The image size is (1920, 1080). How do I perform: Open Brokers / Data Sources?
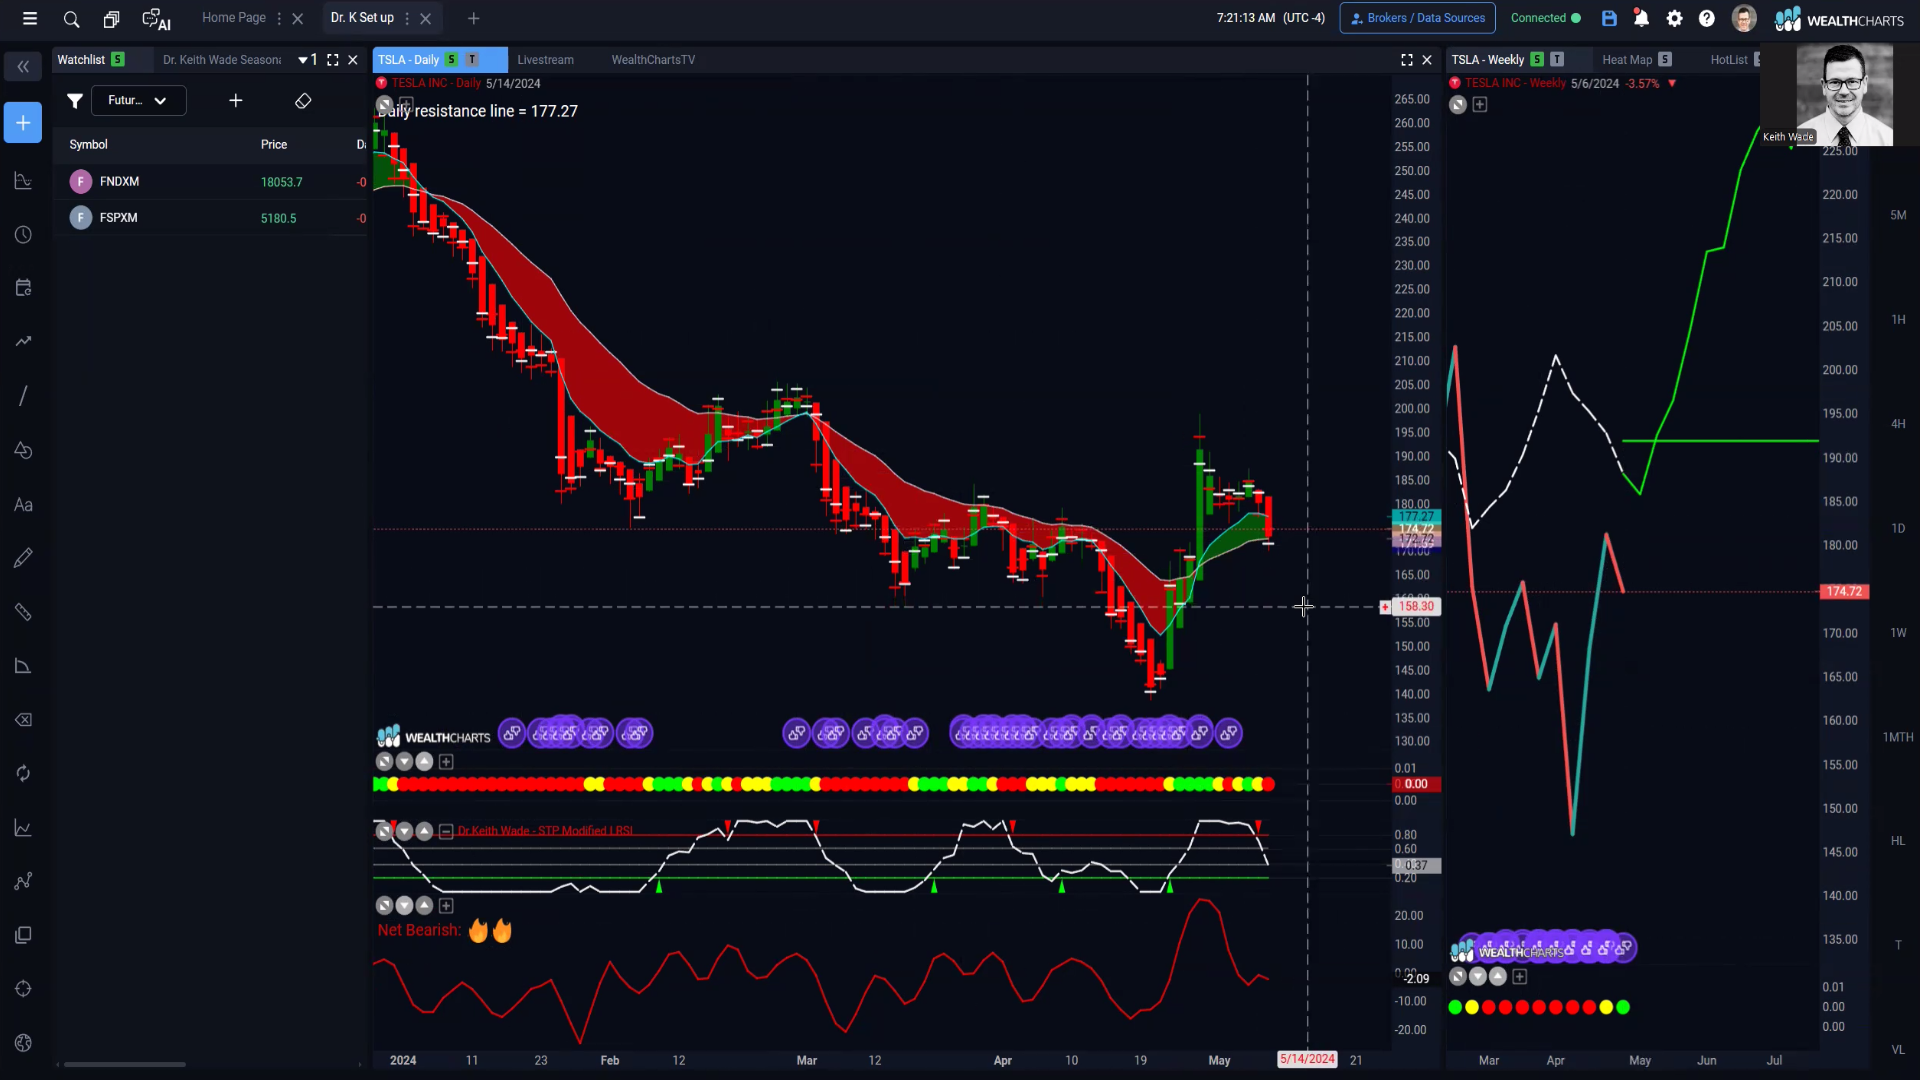click(1417, 18)
